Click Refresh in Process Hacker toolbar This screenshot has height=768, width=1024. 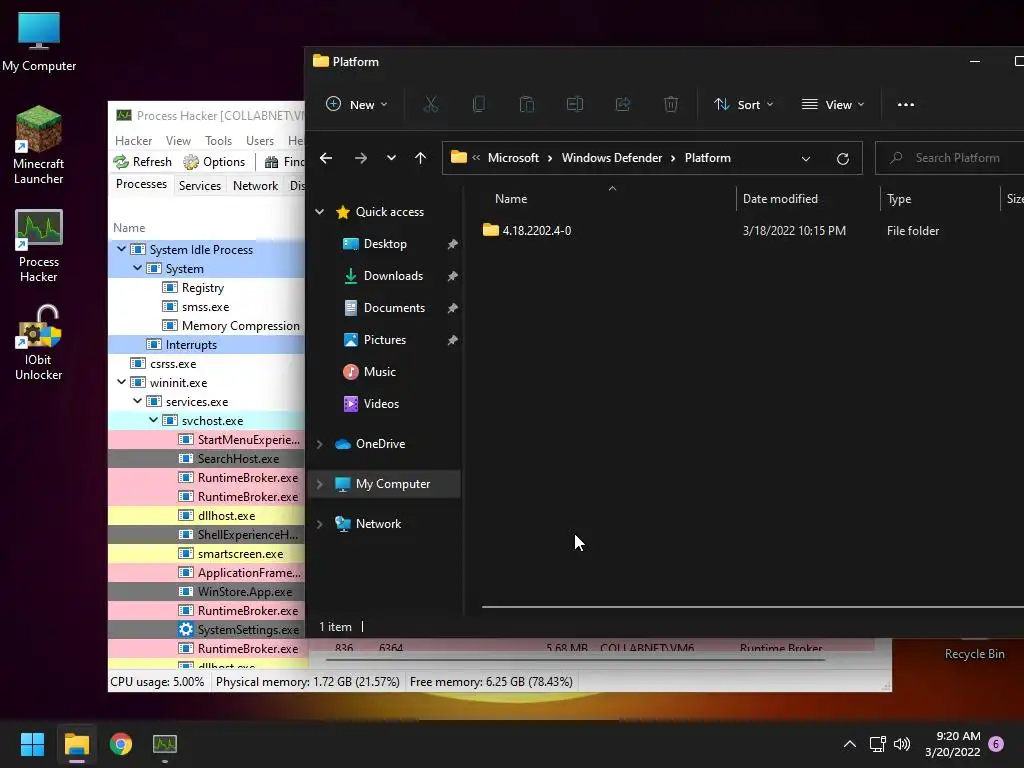[142, 161]
